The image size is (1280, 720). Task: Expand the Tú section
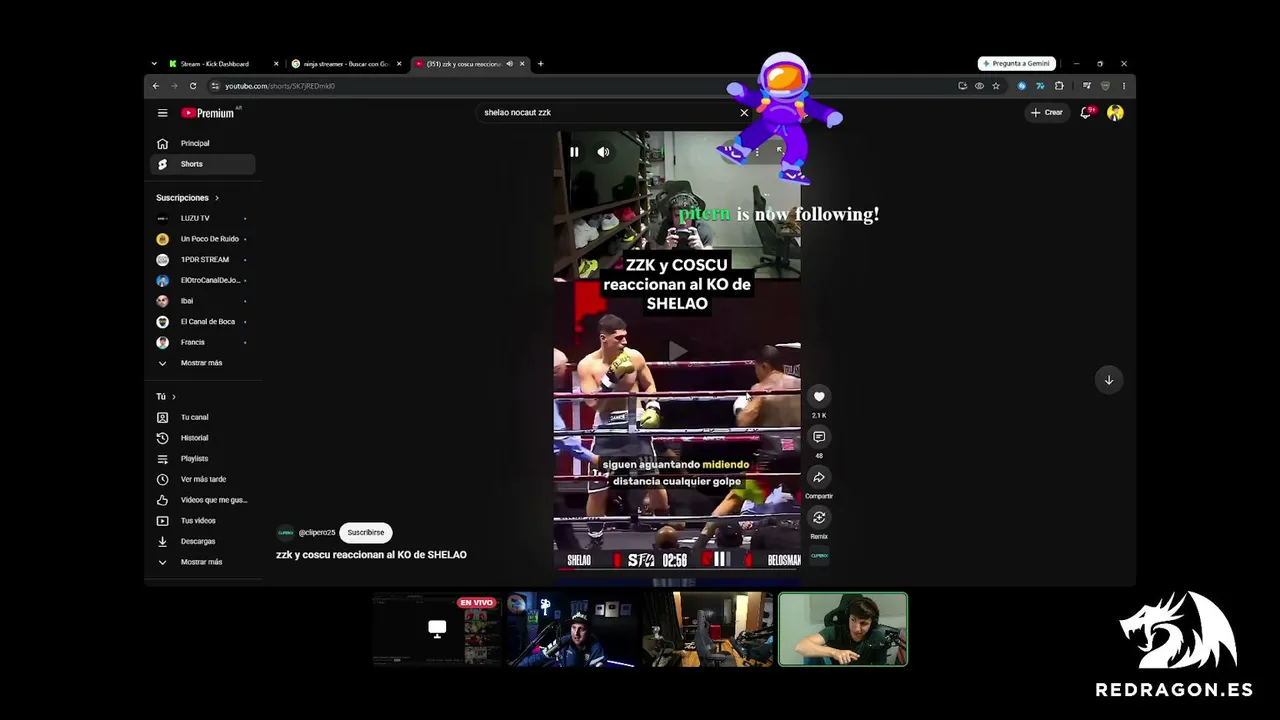tap(165, 397)
